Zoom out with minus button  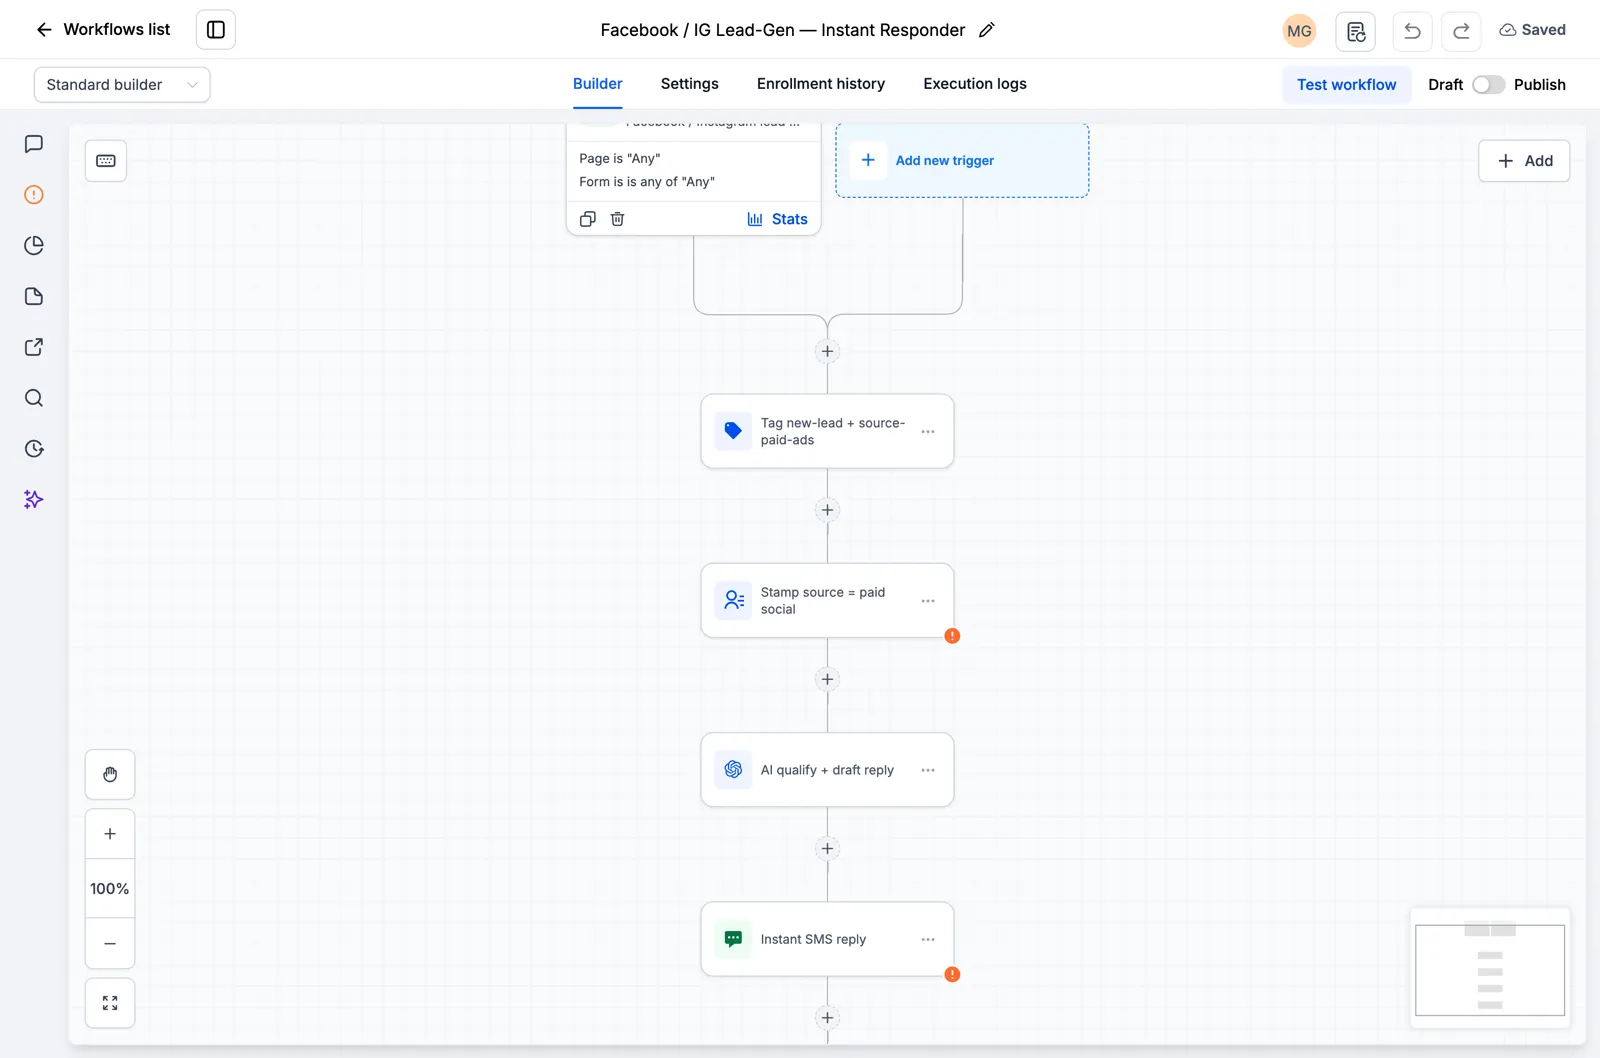110,944
